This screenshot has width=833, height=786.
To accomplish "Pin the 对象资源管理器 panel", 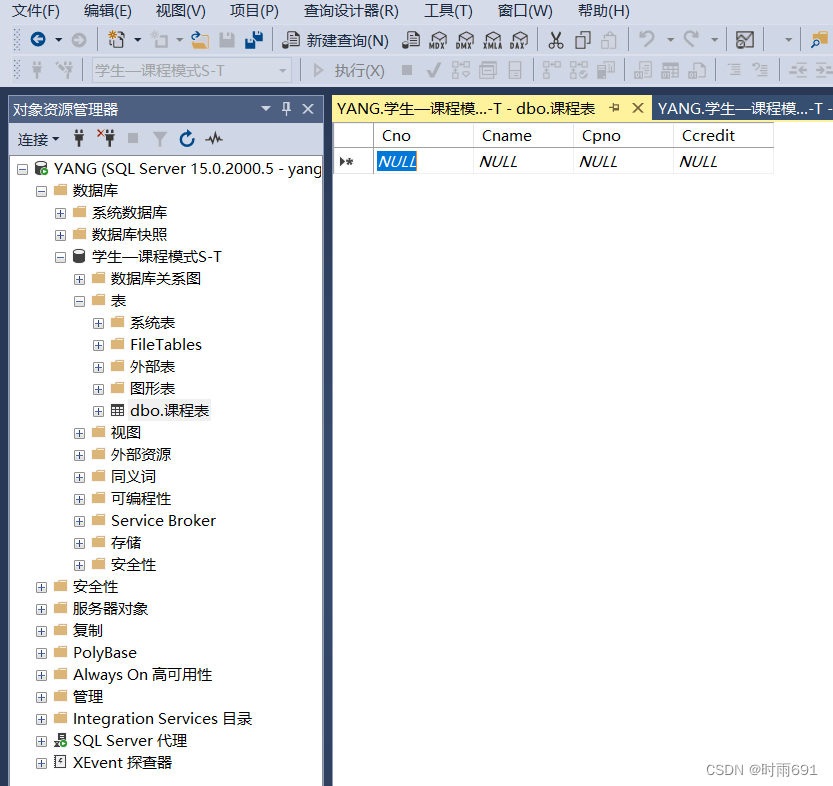I will 286,109.
